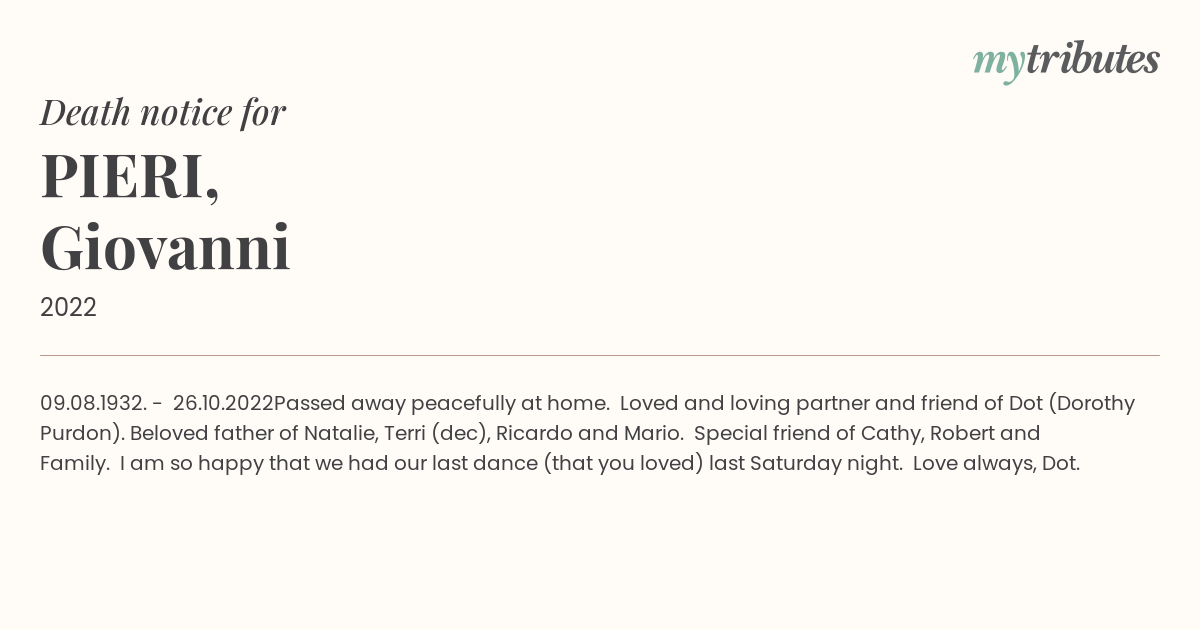Viewport: 1200px width, 630px height.
Task: Click 'Special friend of Cathy' text
Action: [807, 434]
